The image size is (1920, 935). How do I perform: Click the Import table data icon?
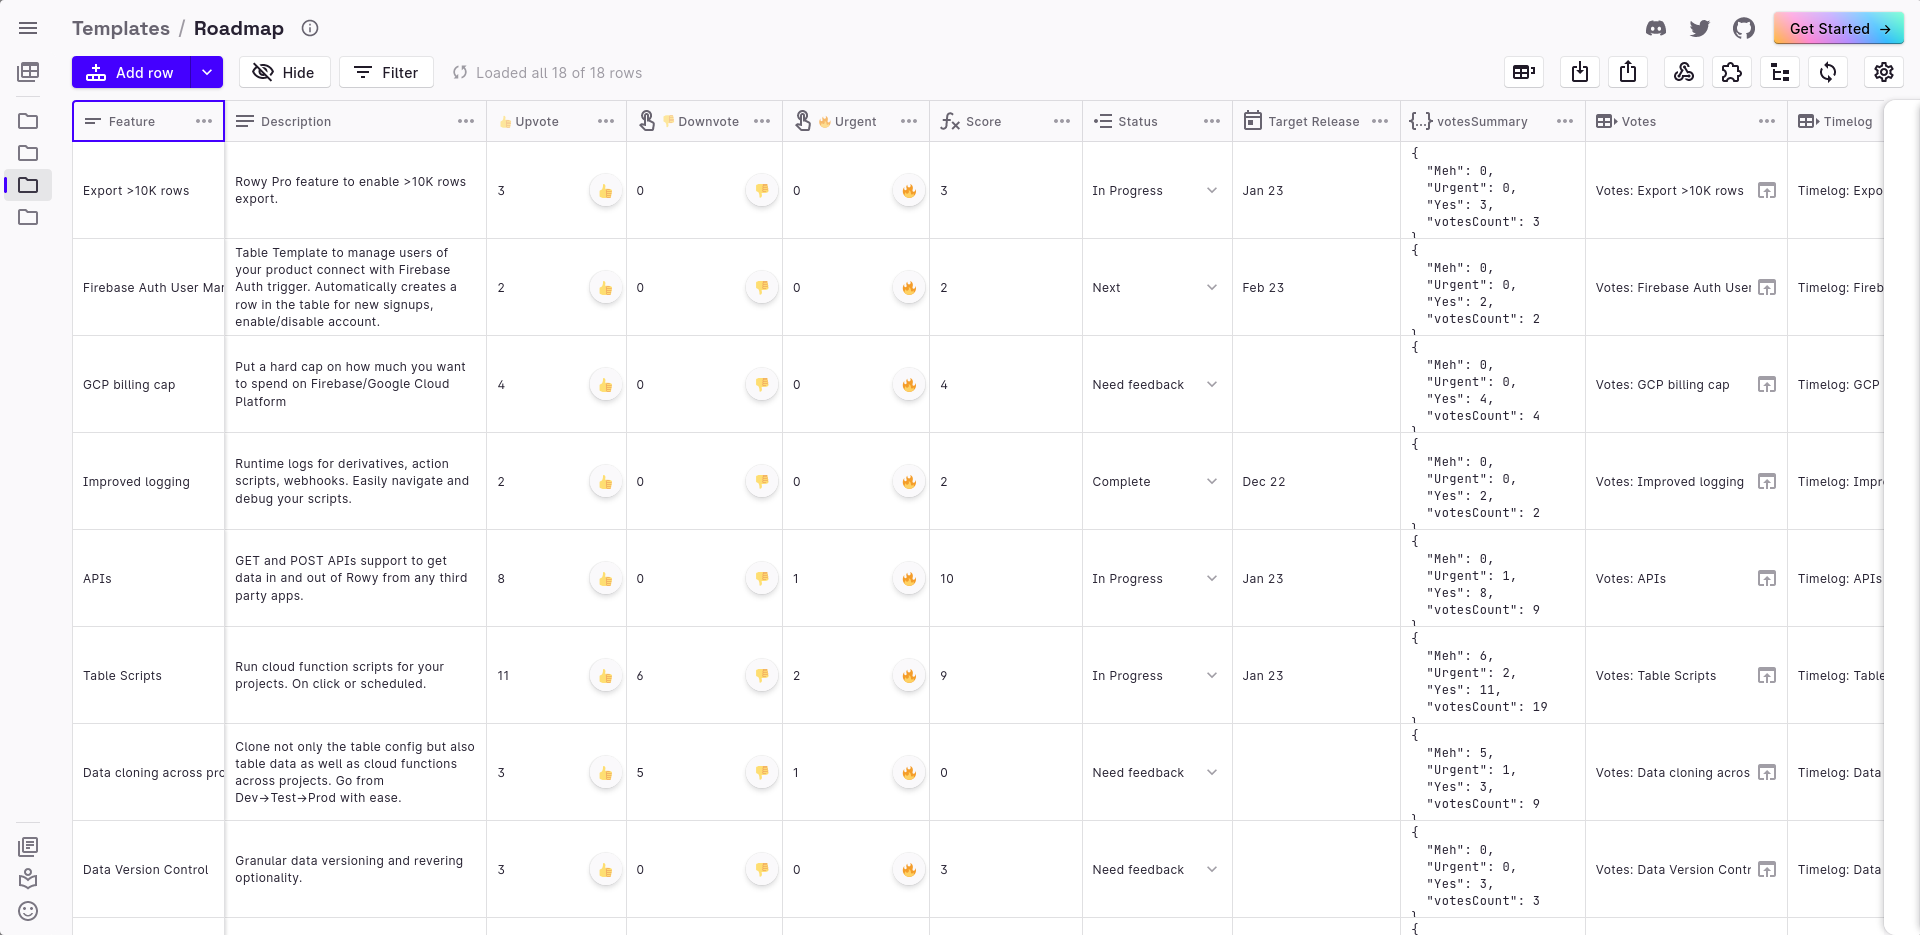[x=1580, y=72]
